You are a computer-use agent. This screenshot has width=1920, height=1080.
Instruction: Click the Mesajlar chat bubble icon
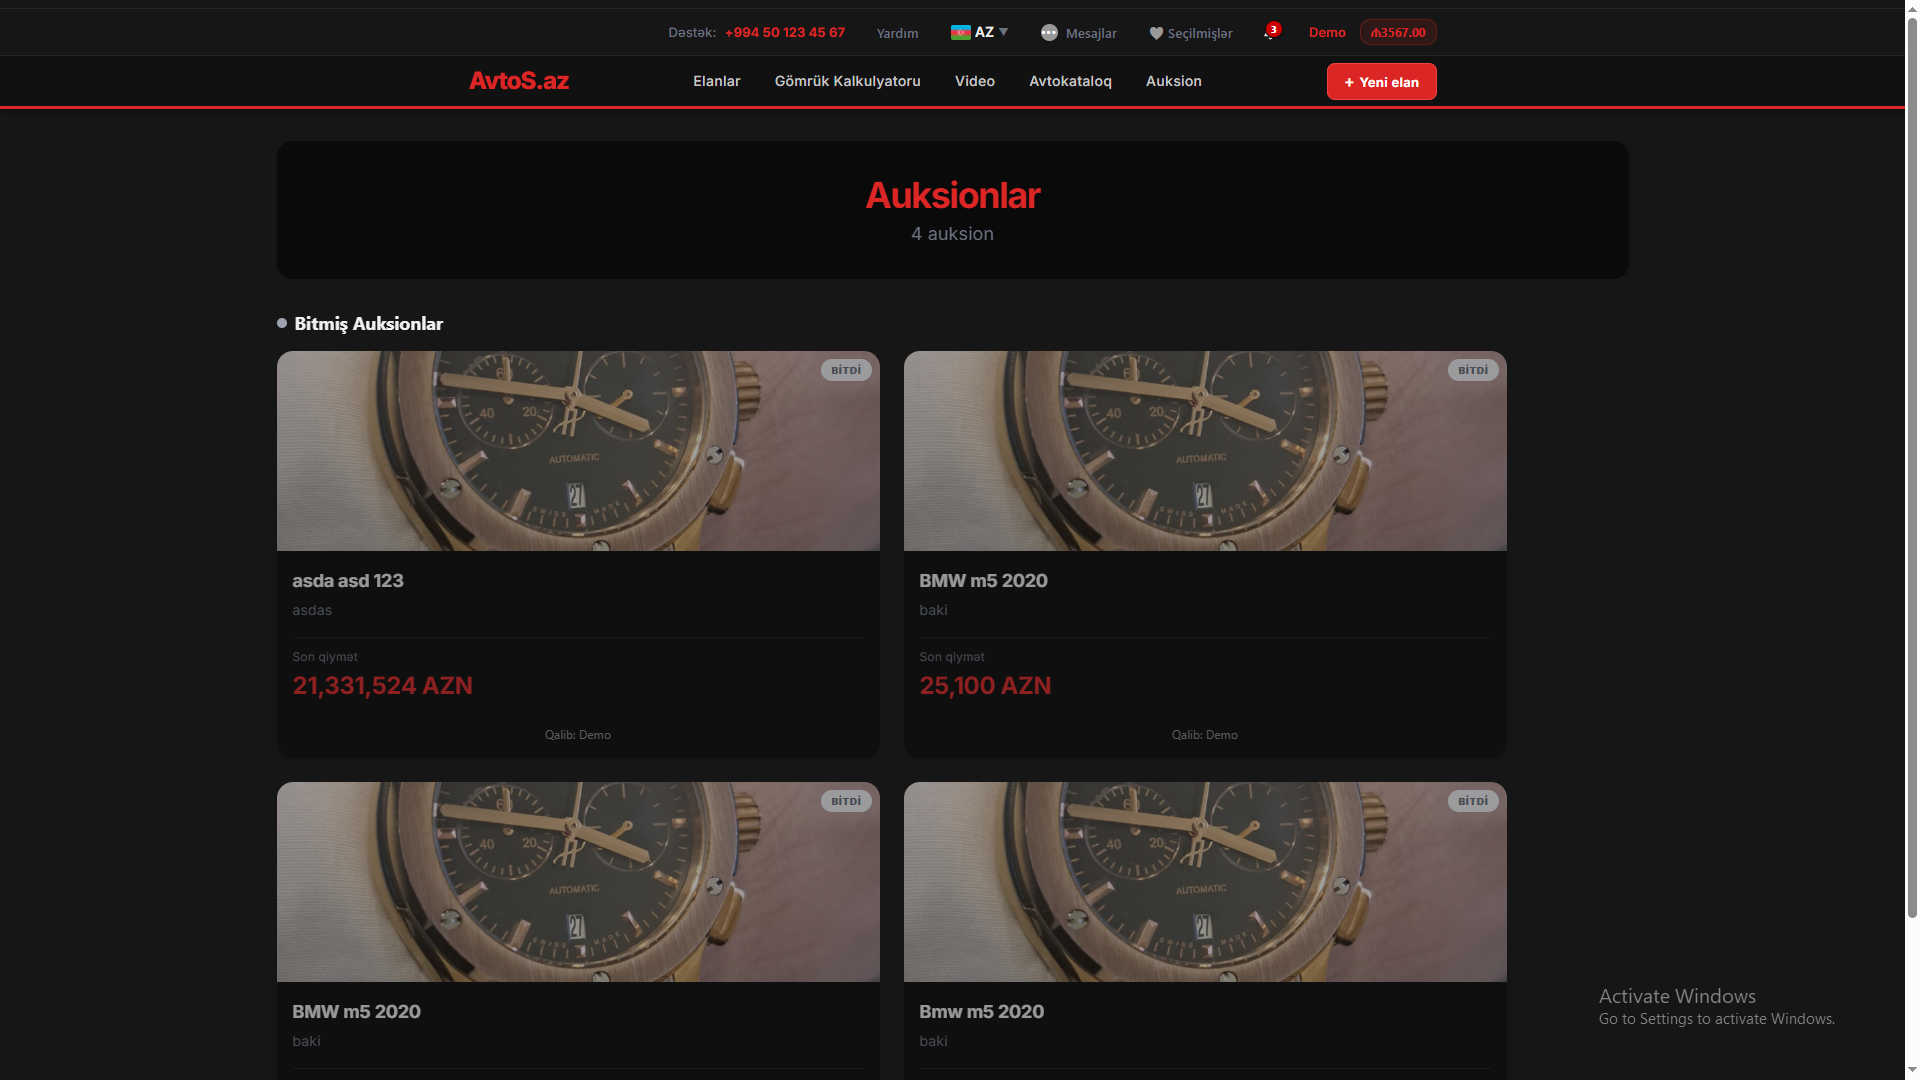(x=1049, y=33)
